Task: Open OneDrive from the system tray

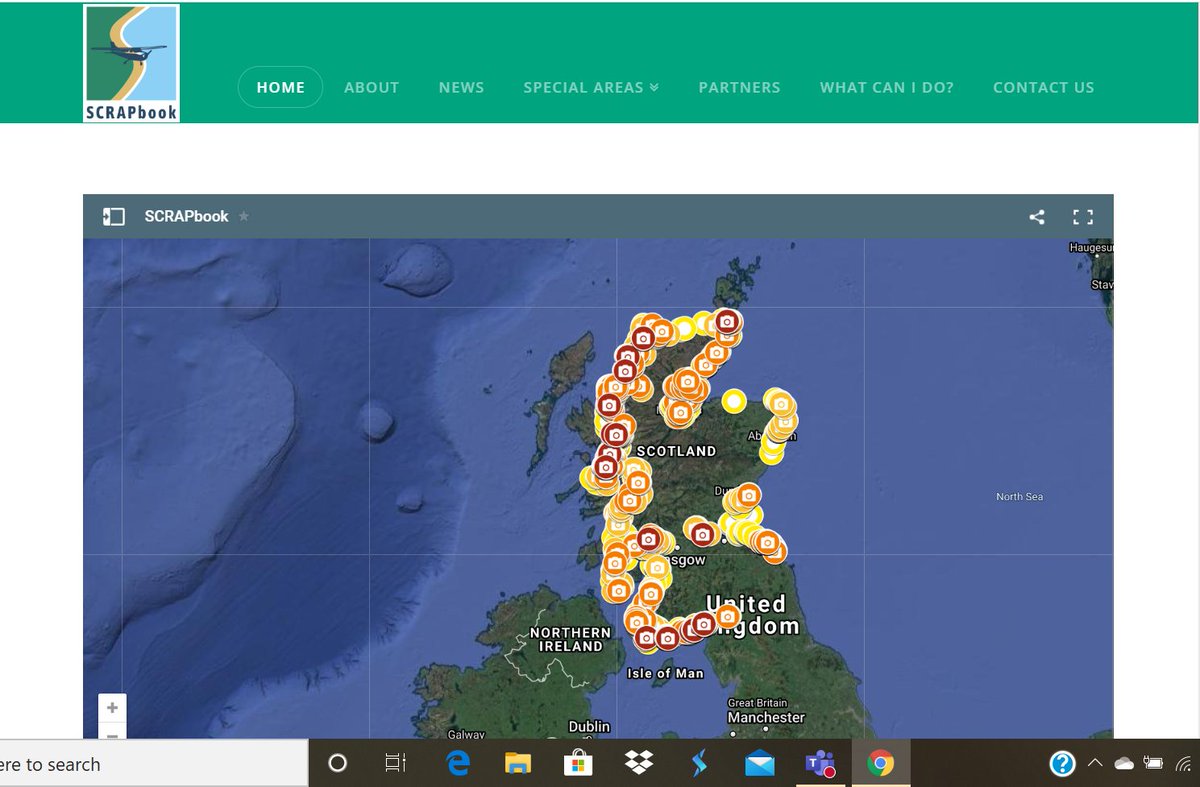Action: 1122,763
